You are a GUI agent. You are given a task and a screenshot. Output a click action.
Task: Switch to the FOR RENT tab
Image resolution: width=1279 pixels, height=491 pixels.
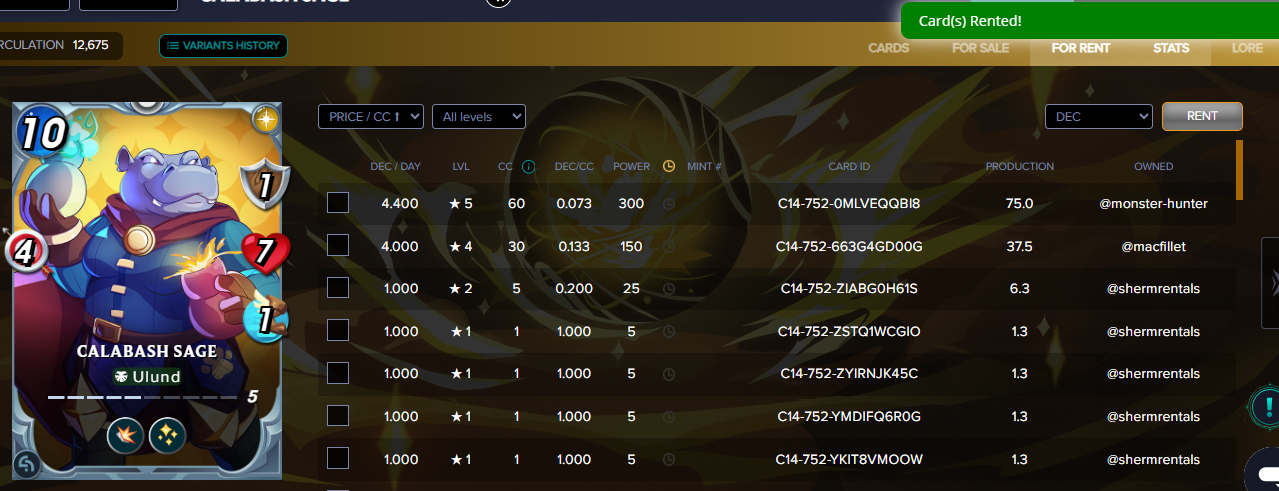[1081, 48]
